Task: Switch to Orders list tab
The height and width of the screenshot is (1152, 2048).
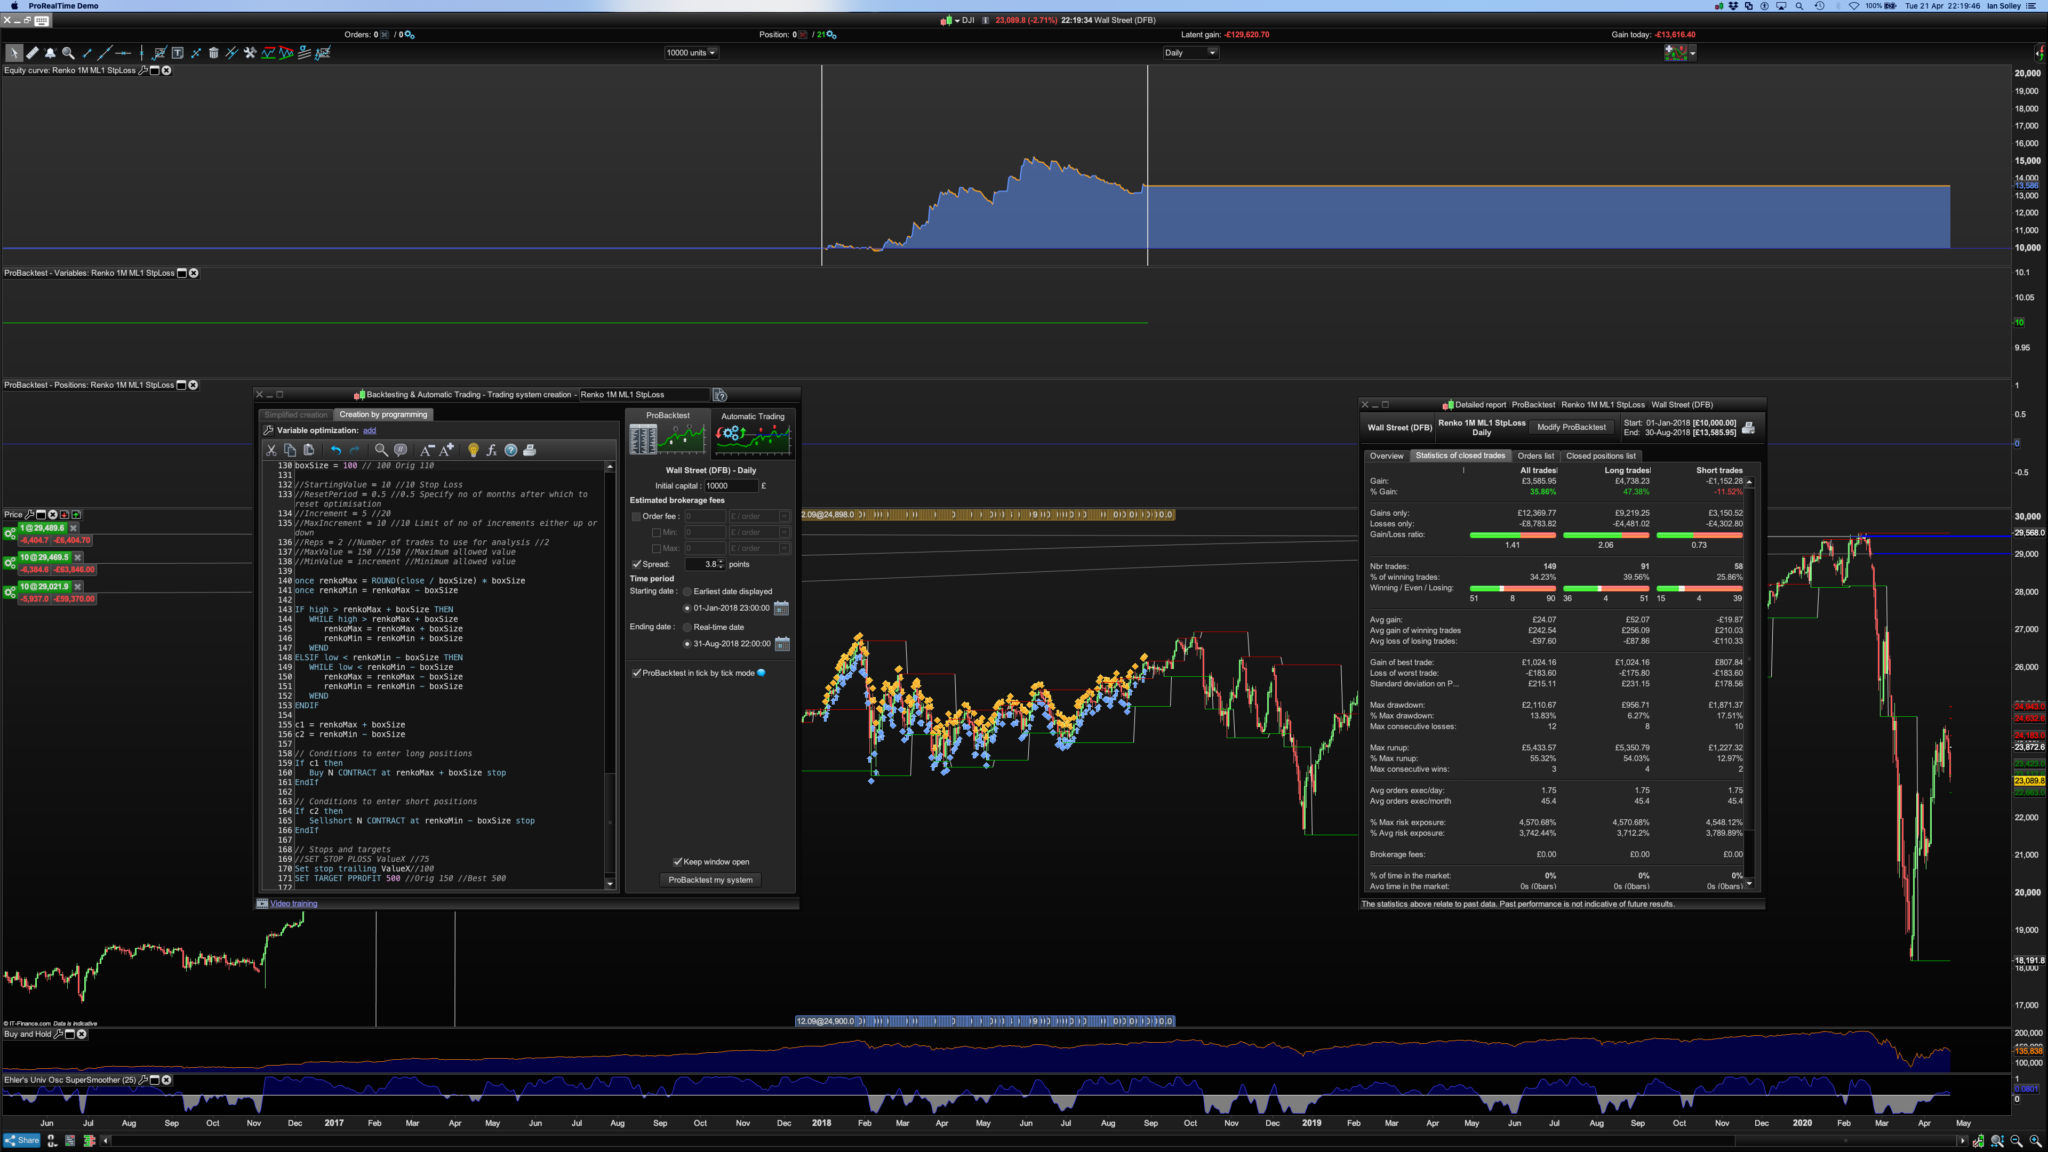Action: [x=1536, y=456]
